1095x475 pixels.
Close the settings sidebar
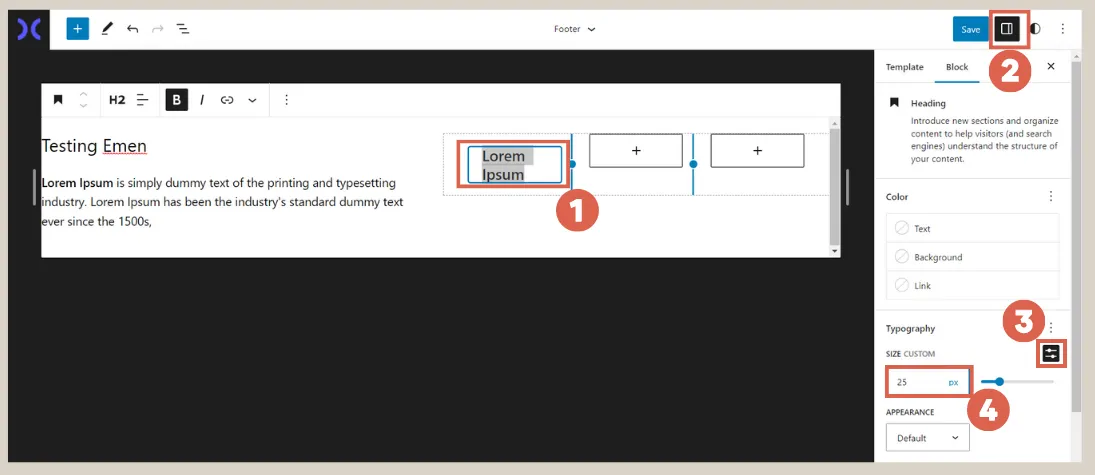[x=1051, y=66]
